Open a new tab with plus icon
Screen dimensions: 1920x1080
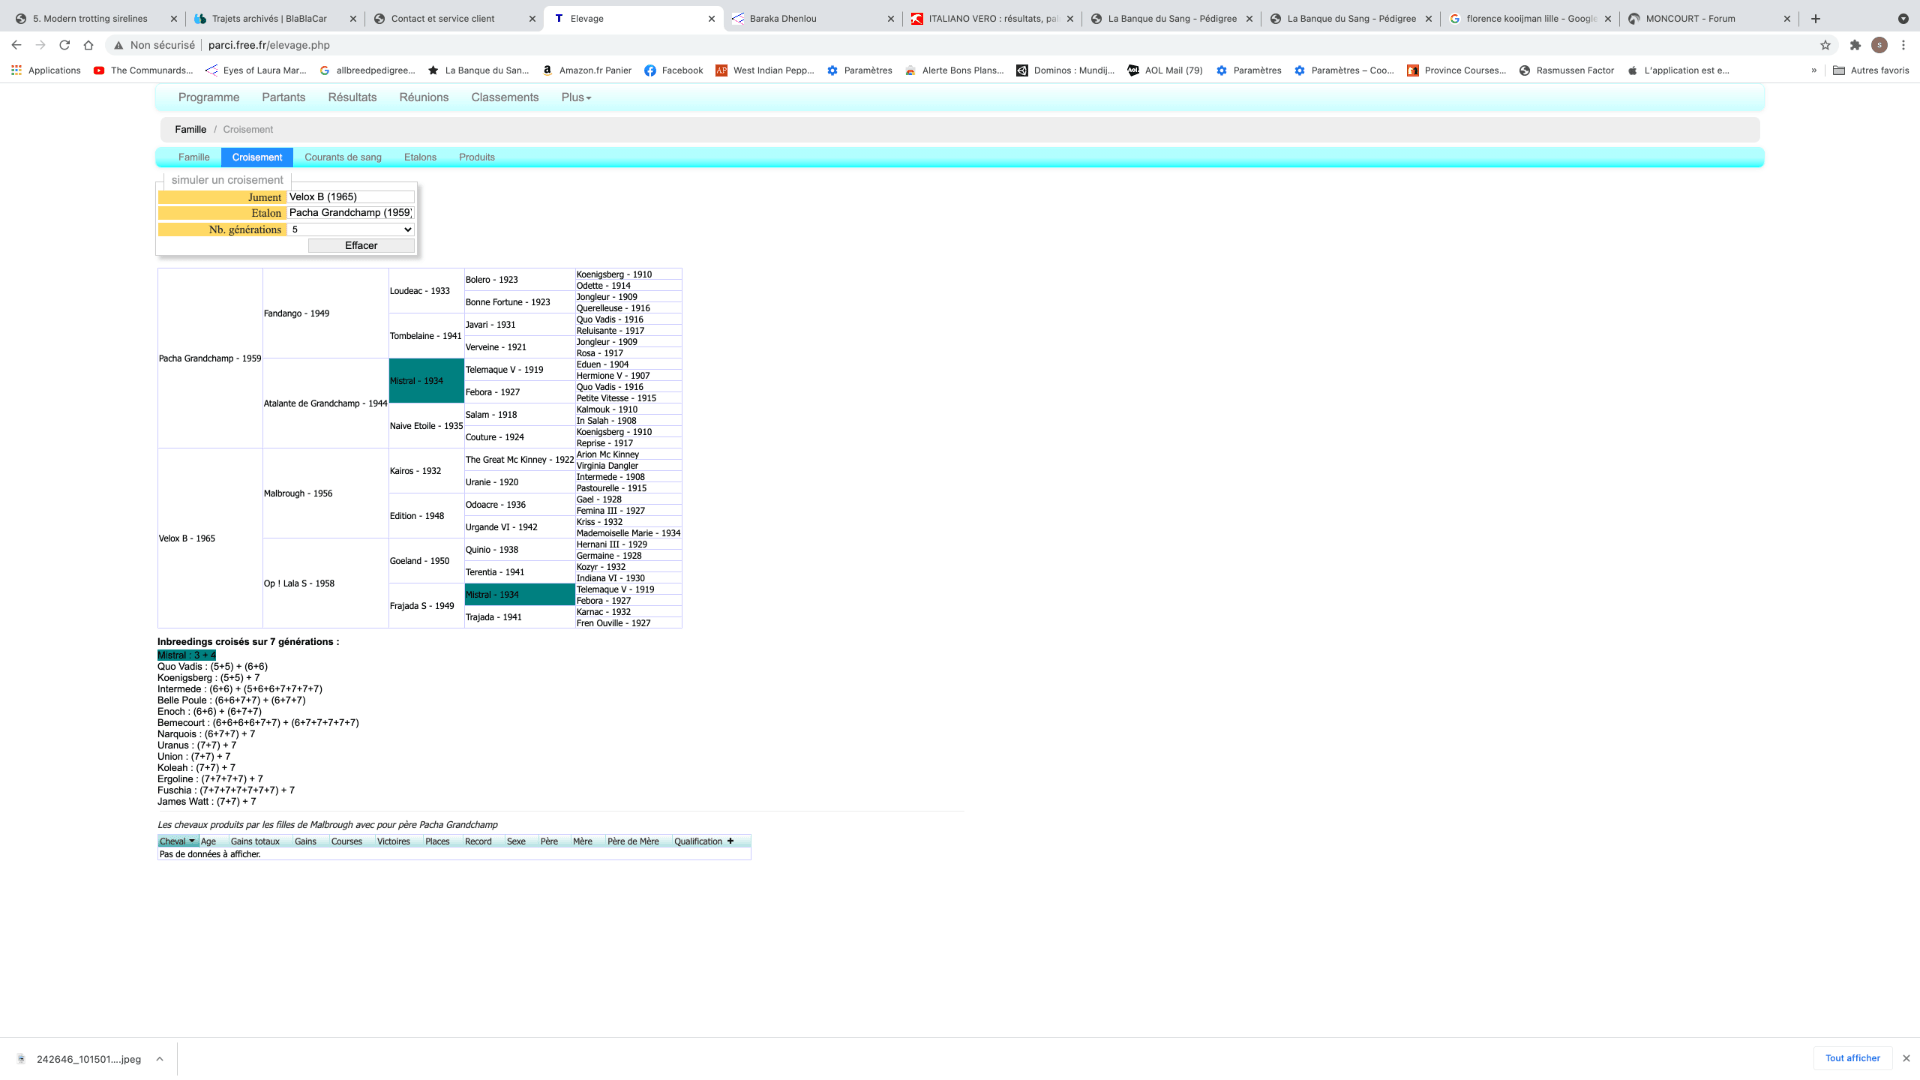click(x=1815, y=18)
